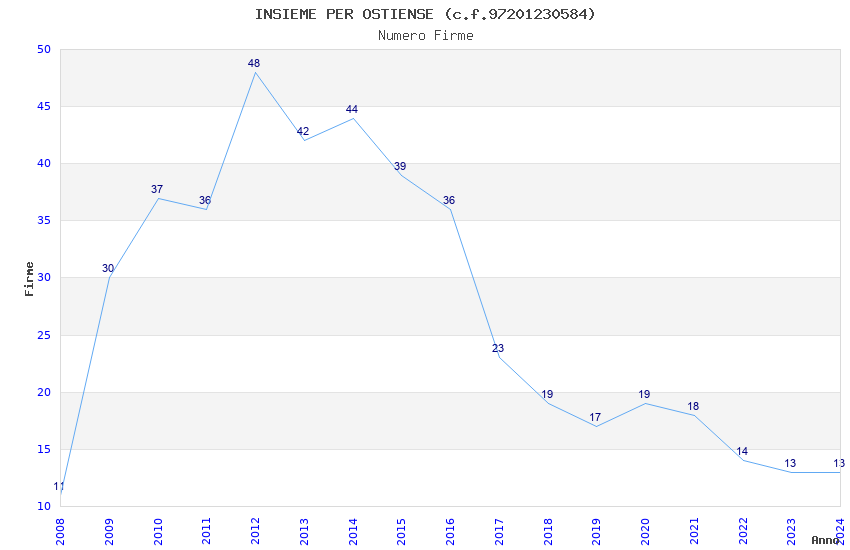This screenshot has height=550, width=850.
Task: Click the data label 14 for 2022
Action: coord(742,451)
